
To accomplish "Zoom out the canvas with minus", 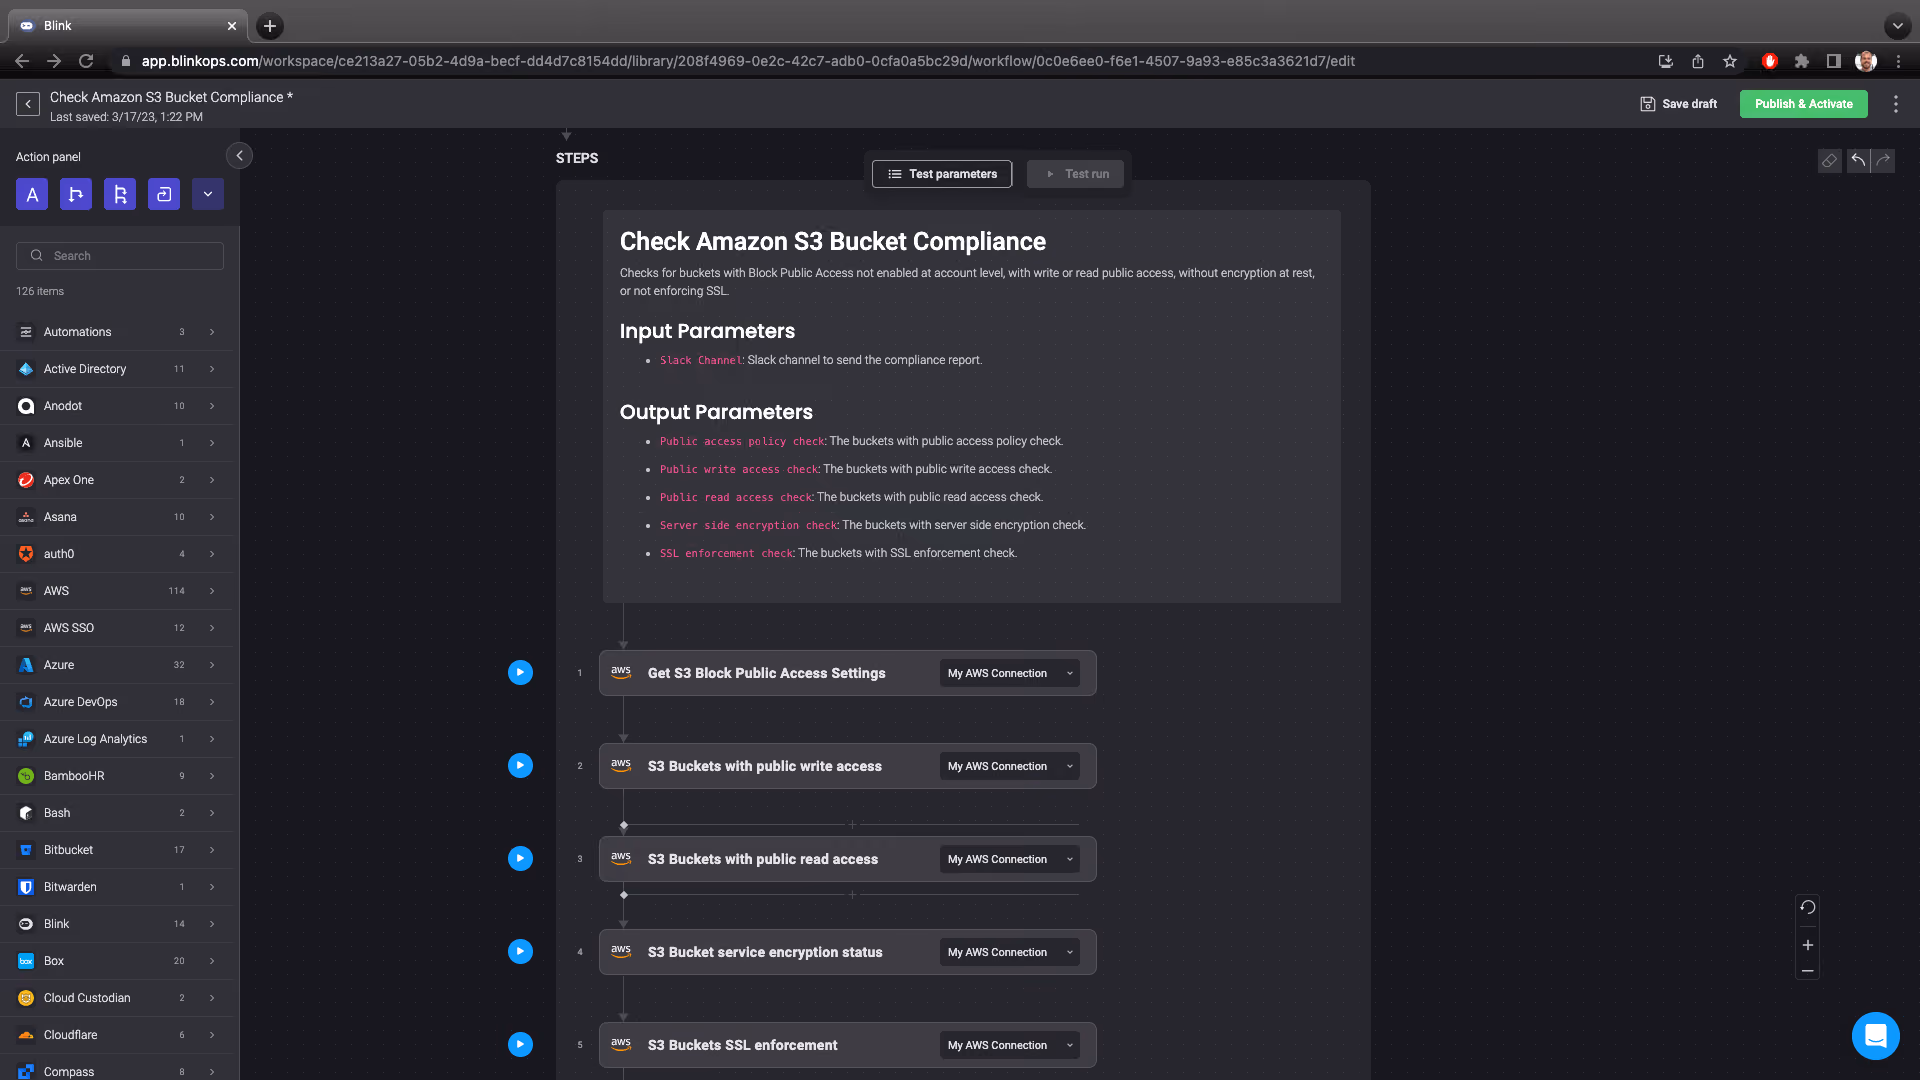I will [1807, 971].
